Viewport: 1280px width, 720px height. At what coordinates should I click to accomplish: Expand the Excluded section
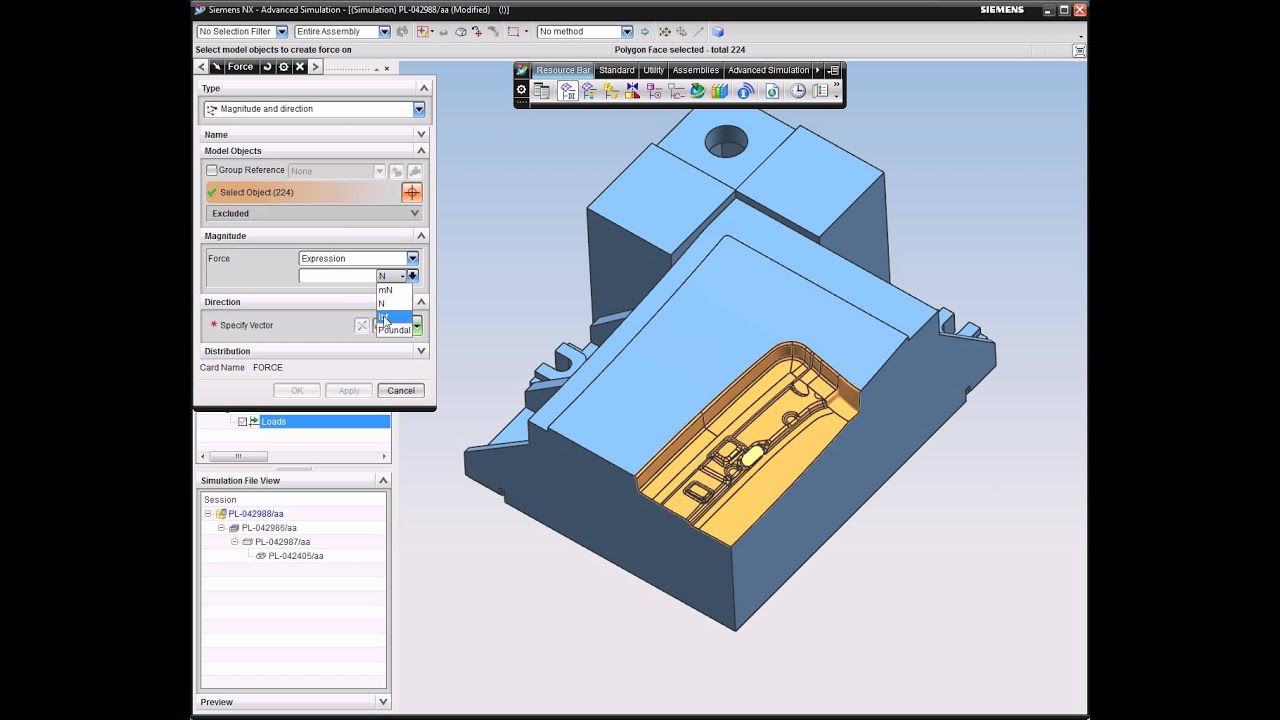(x=415, y=213)
